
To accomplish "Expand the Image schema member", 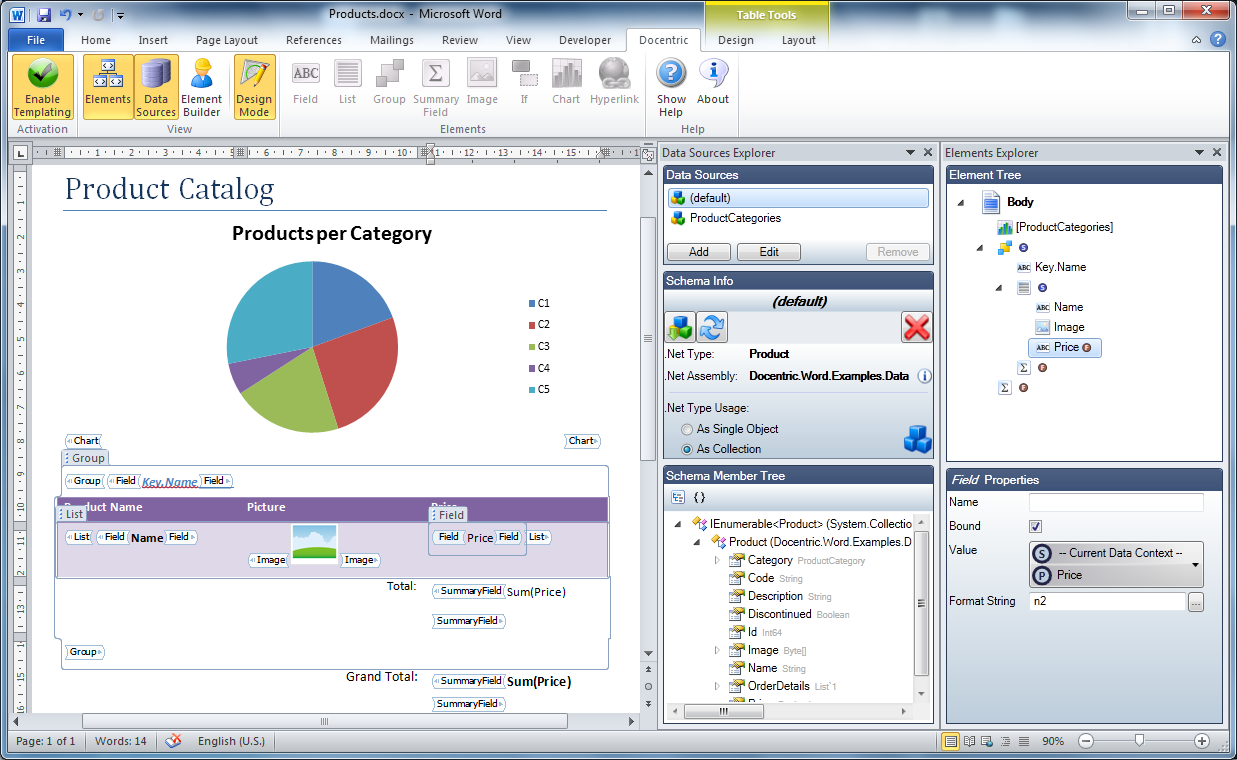I will tap(717, 650).
